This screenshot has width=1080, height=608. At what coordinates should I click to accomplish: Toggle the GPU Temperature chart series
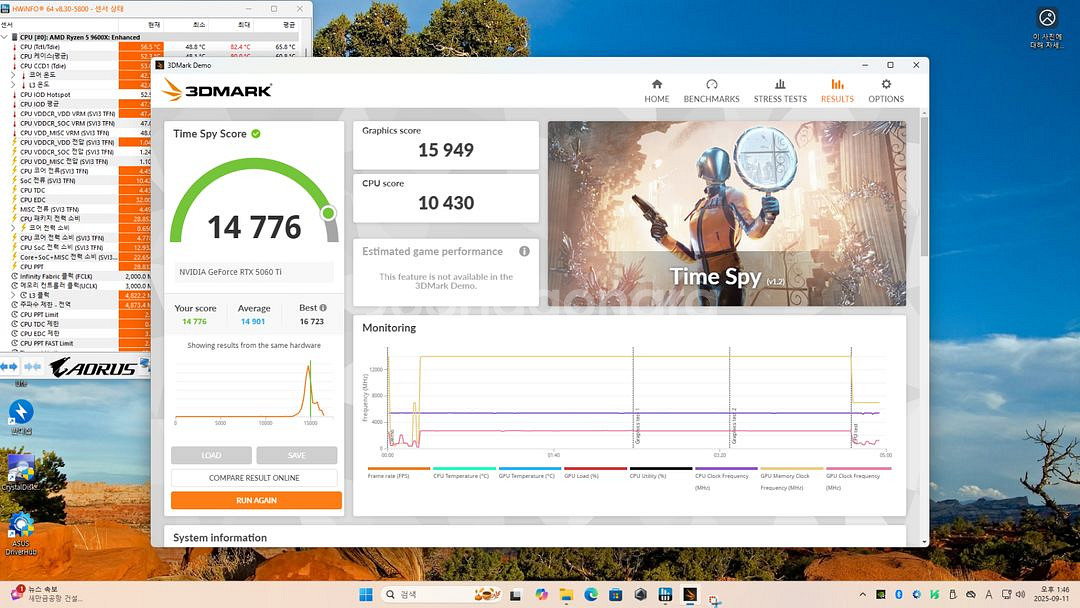click(x=529, y=472)
